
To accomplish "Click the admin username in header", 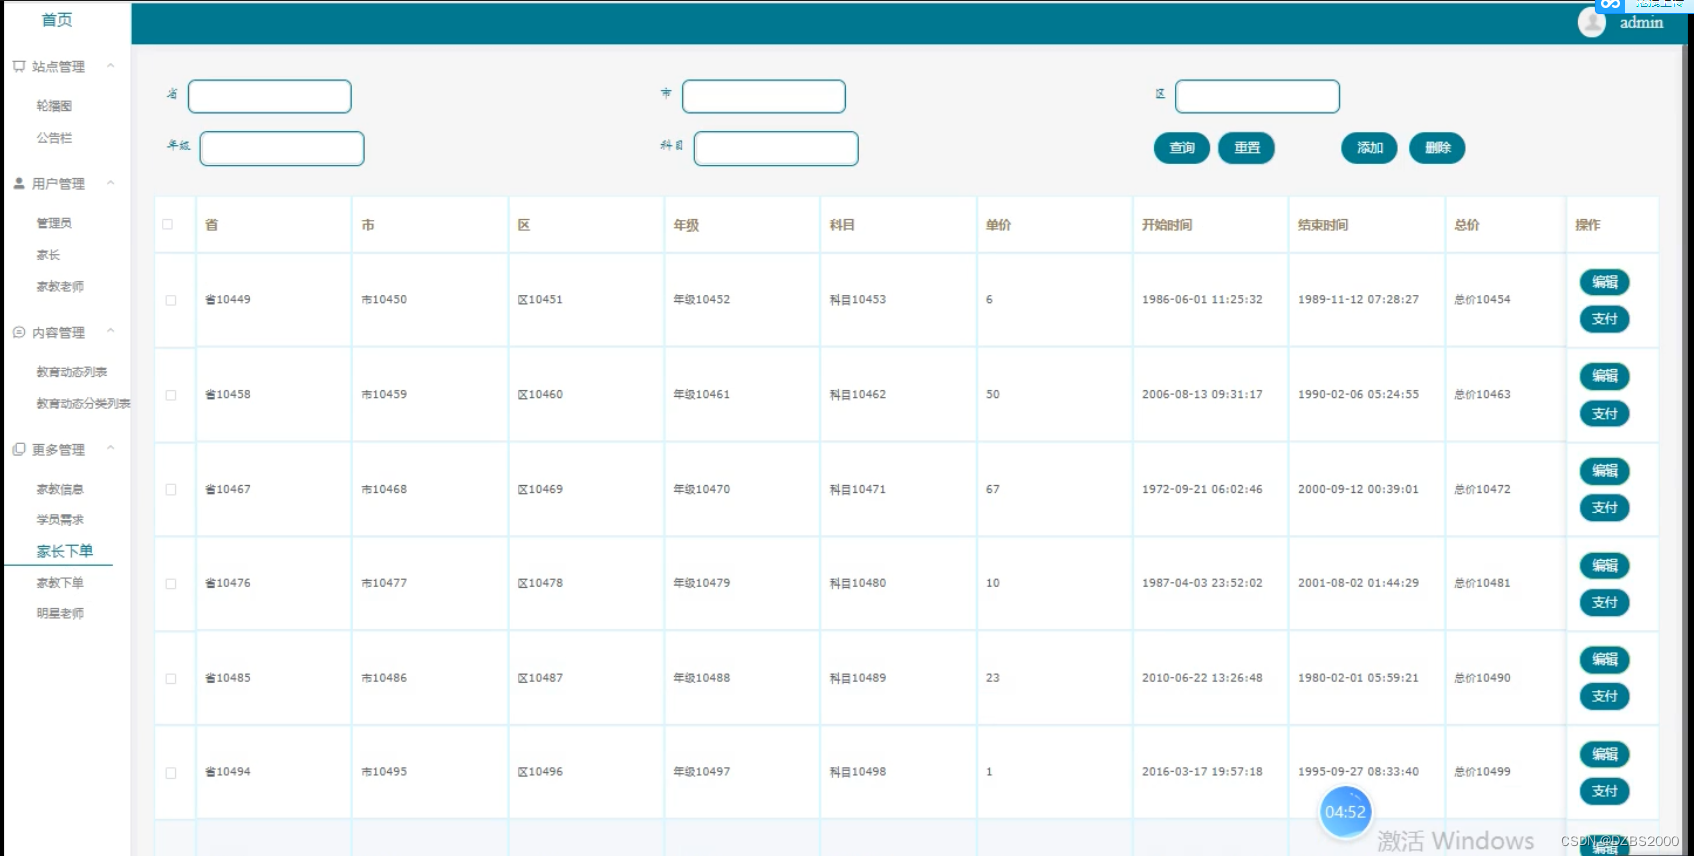I will (1641, 23).
